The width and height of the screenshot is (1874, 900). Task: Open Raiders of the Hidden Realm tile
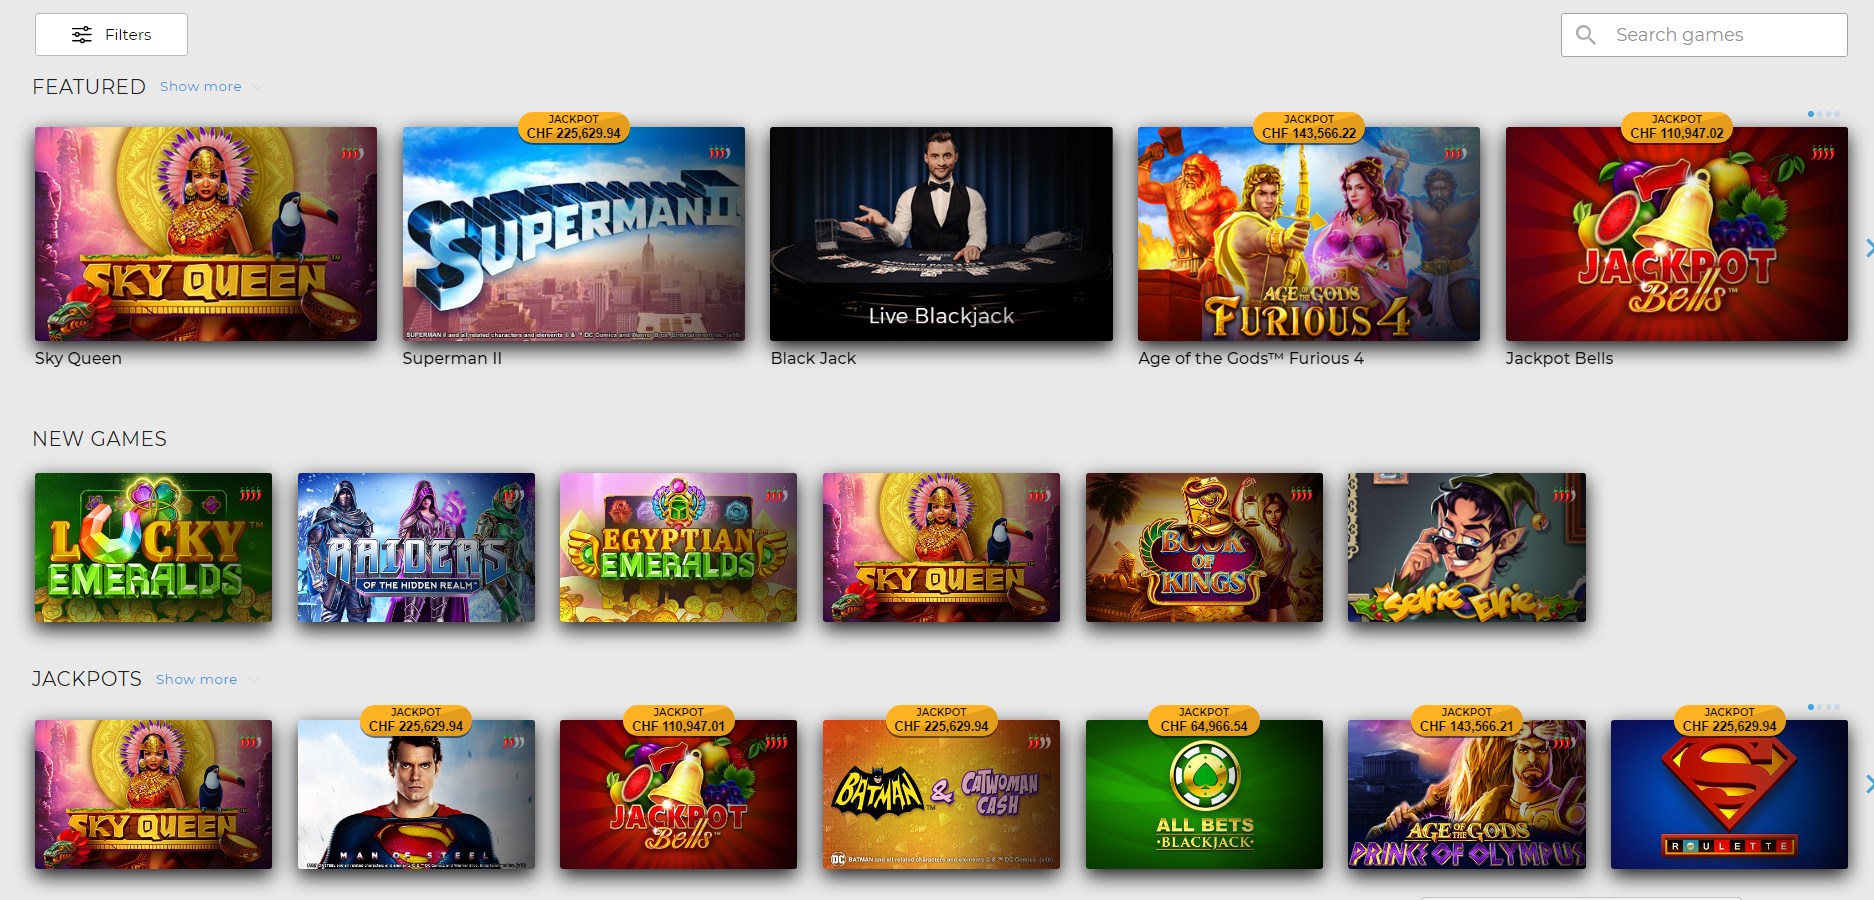tap(416, 547)
